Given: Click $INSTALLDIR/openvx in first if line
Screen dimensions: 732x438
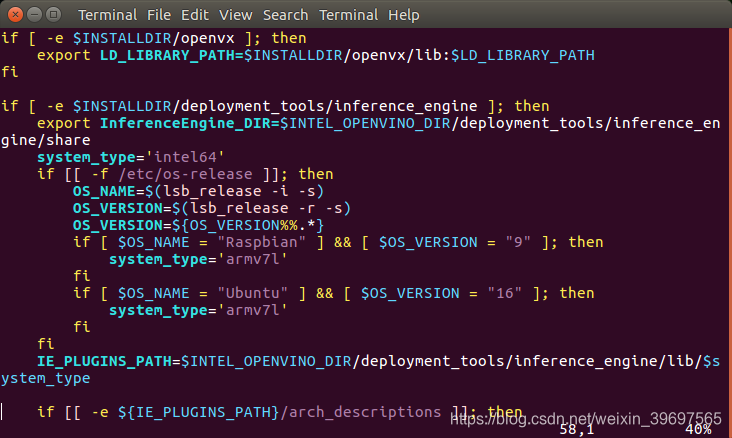Looking at the screenshot, I should (154, 38).
